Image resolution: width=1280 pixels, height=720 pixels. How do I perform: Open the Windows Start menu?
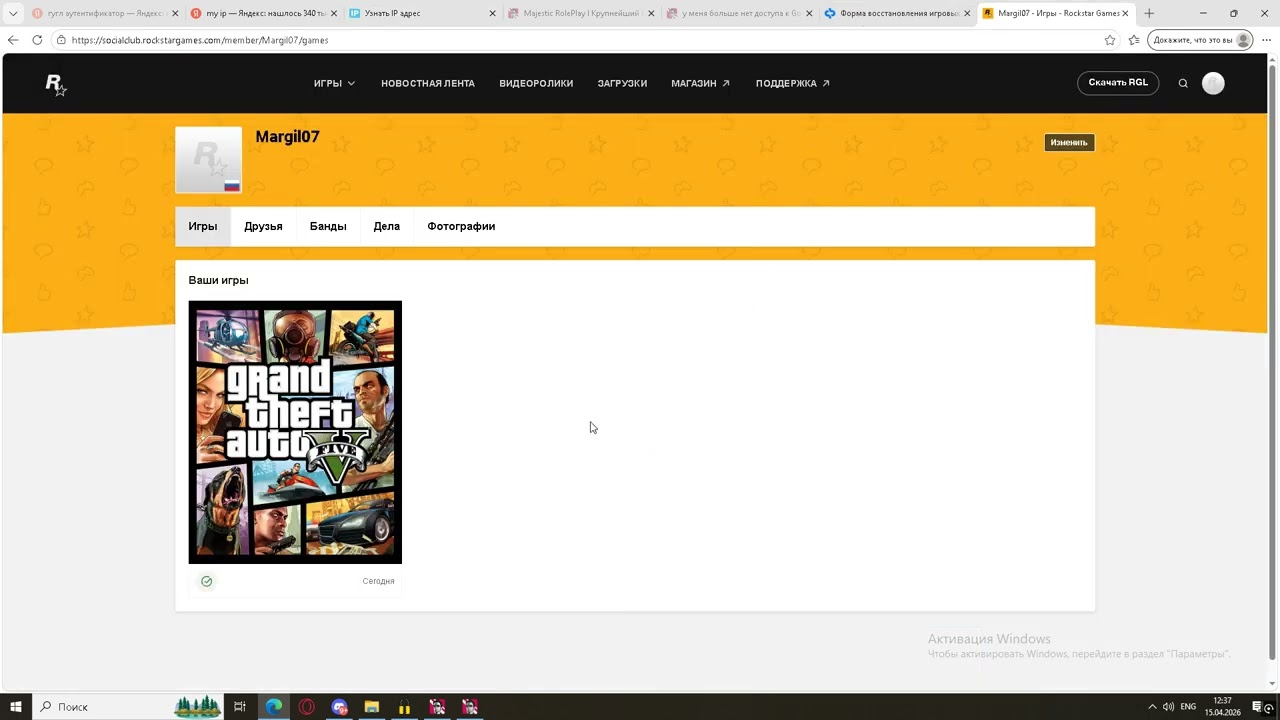pyautogui.click(x=16, y=707)
